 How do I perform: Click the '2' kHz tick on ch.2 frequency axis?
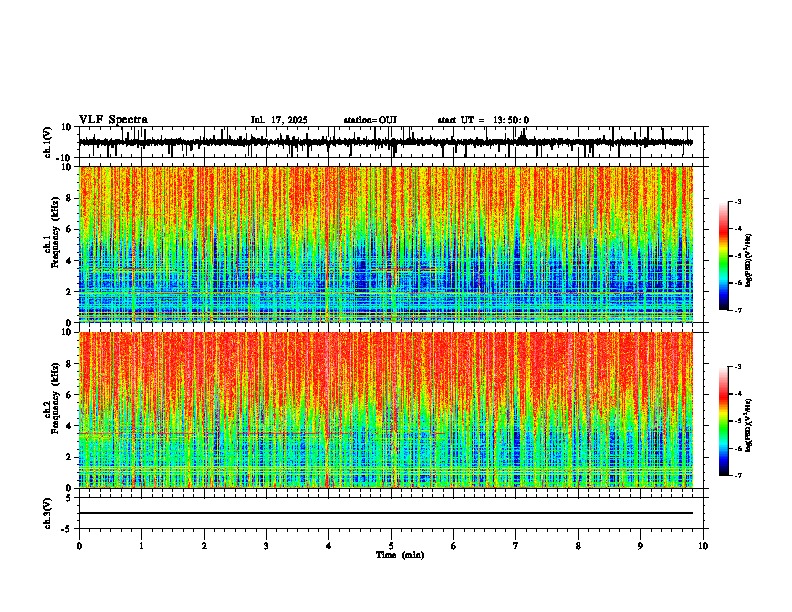(69, 457)
